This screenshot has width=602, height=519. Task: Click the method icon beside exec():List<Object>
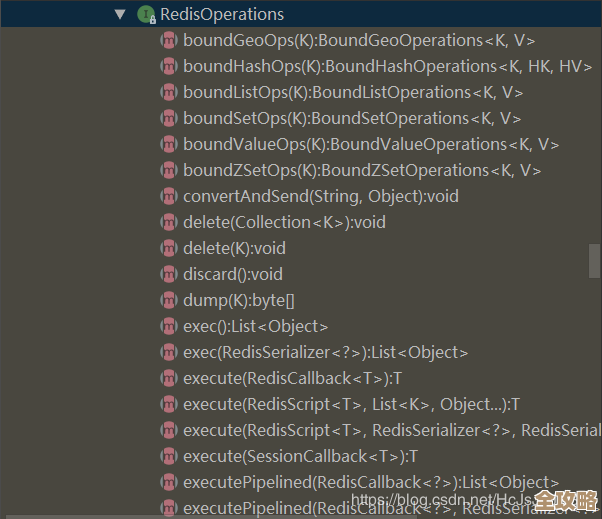pos(169,326)
